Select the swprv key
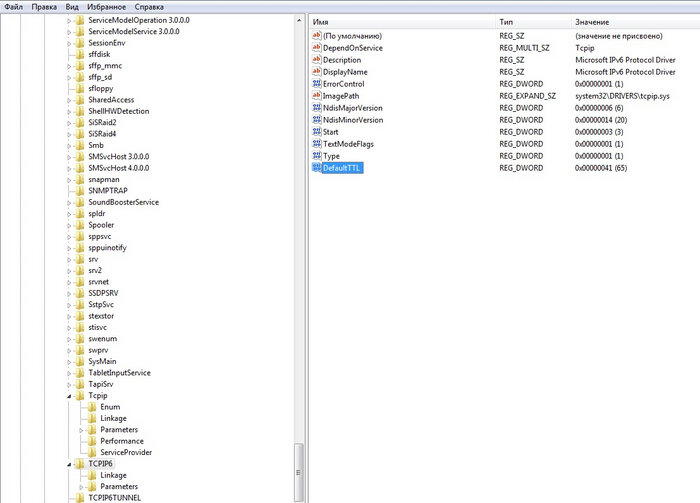The image size is (700, 503). [98, 350]
